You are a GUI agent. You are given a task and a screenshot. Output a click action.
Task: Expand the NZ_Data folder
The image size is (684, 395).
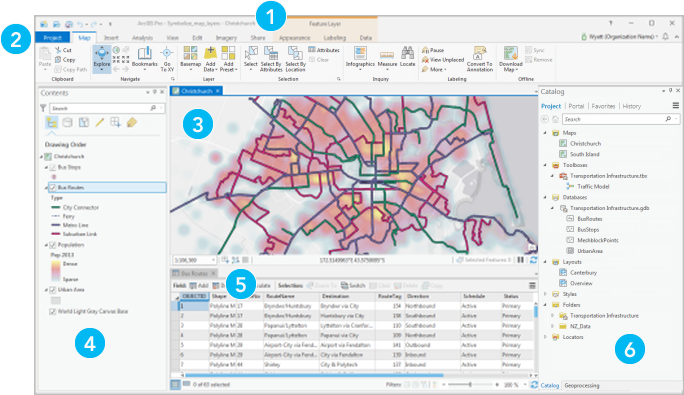[552, 326]
